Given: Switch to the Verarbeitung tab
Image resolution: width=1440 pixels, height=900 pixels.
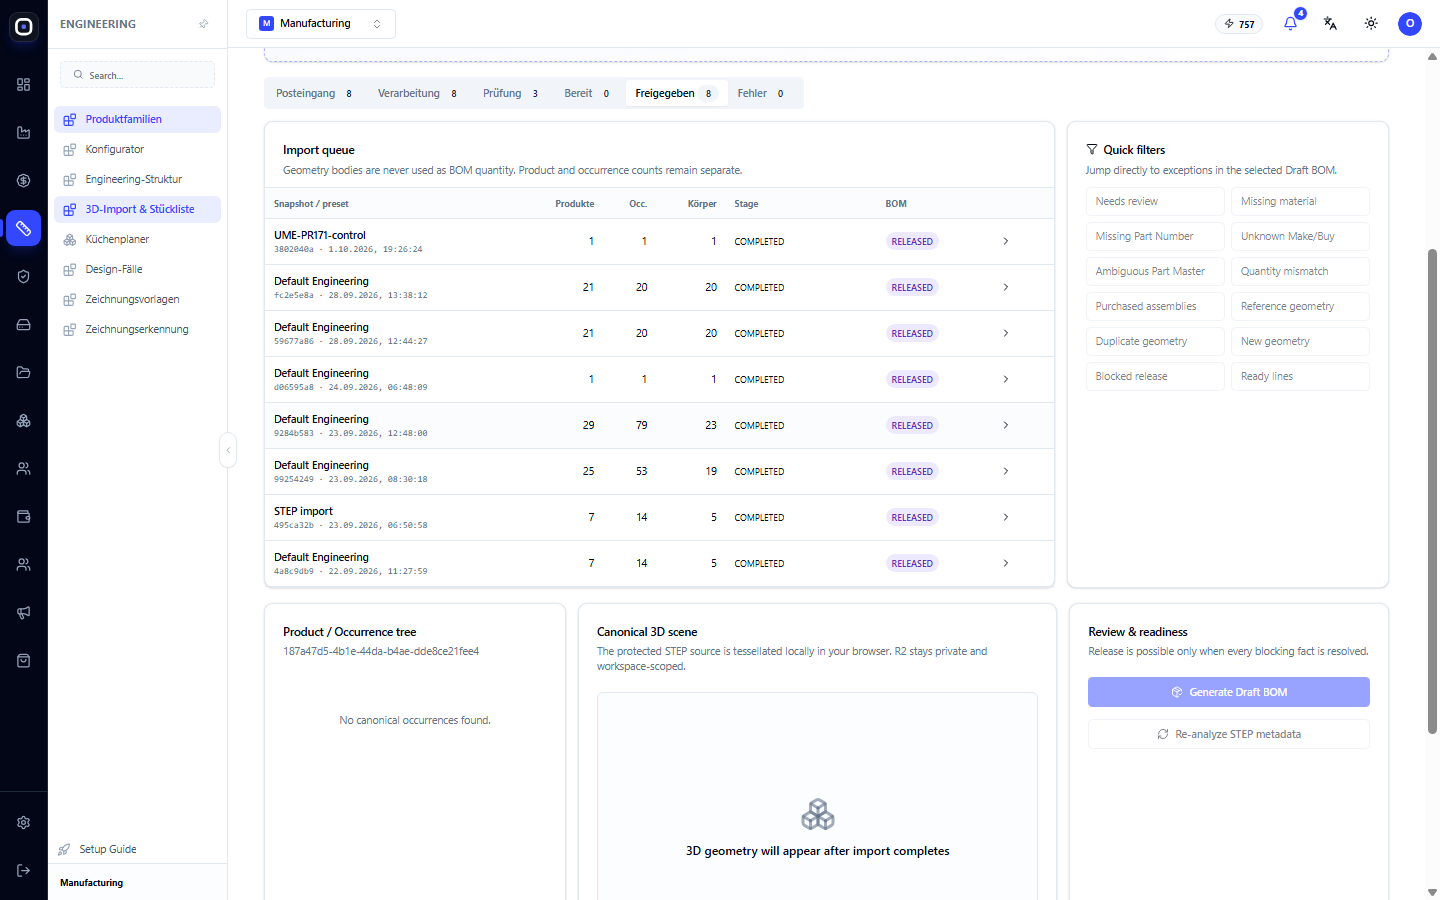Looking at the screenshot, I should (418, 93).
